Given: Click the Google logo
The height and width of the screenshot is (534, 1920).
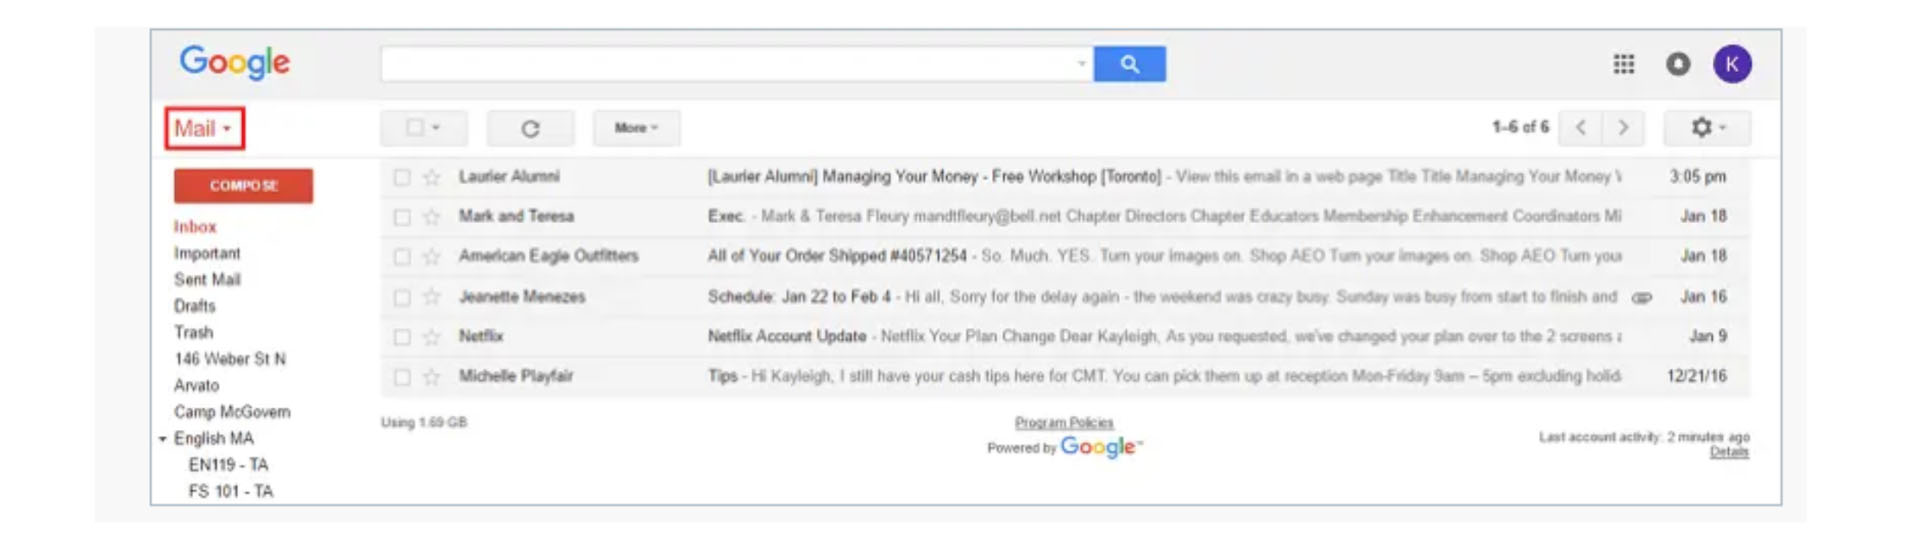Looking at the screenshot, I should pyautogui.click(x=235, y=62).
